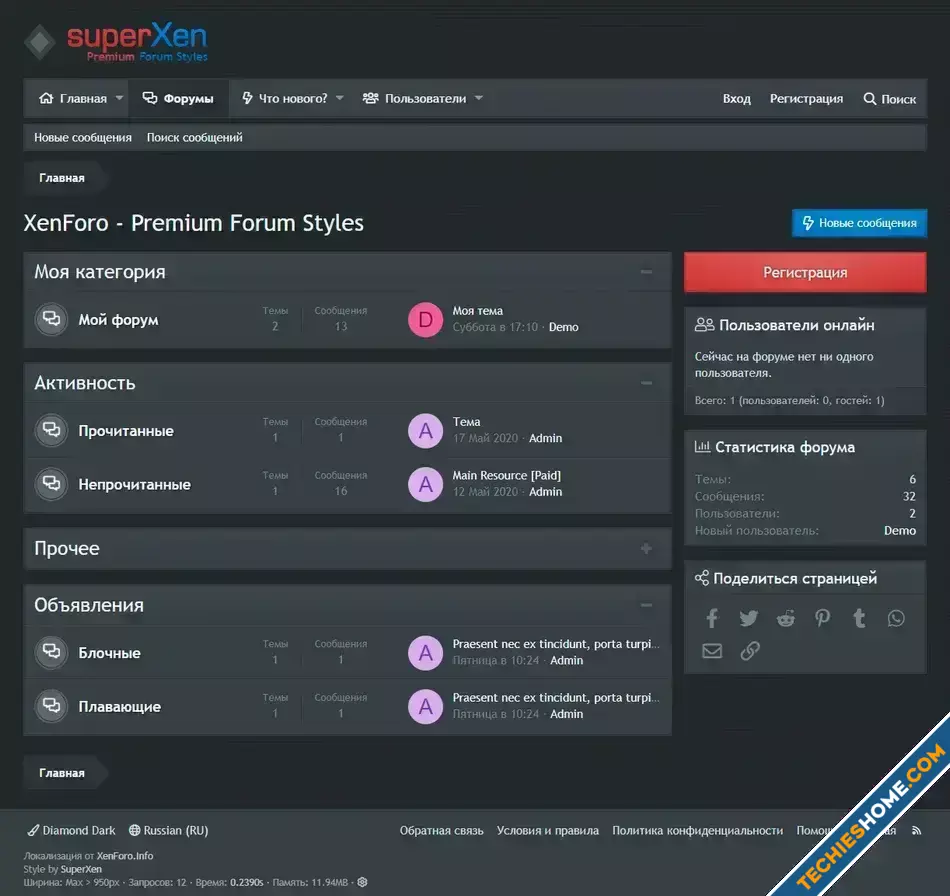Click the cog icon beside memory stats
The height and width of the screenshot is (896, 950).
362,882
